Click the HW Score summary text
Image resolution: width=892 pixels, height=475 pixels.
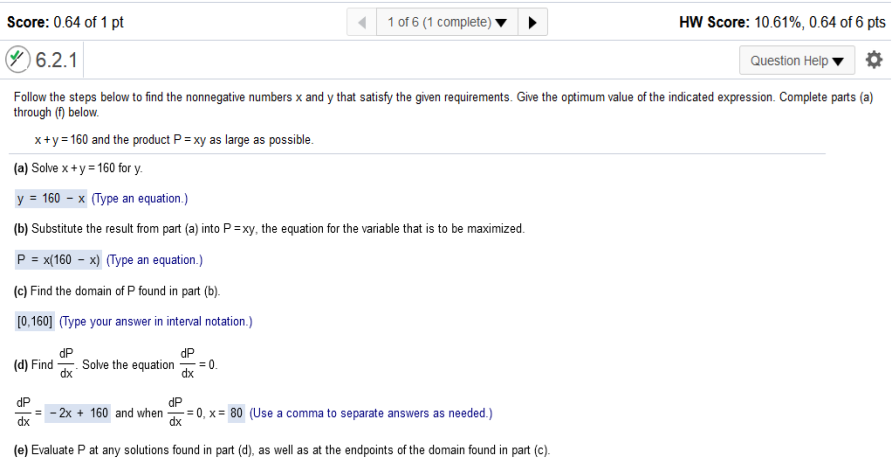(782, 22)
